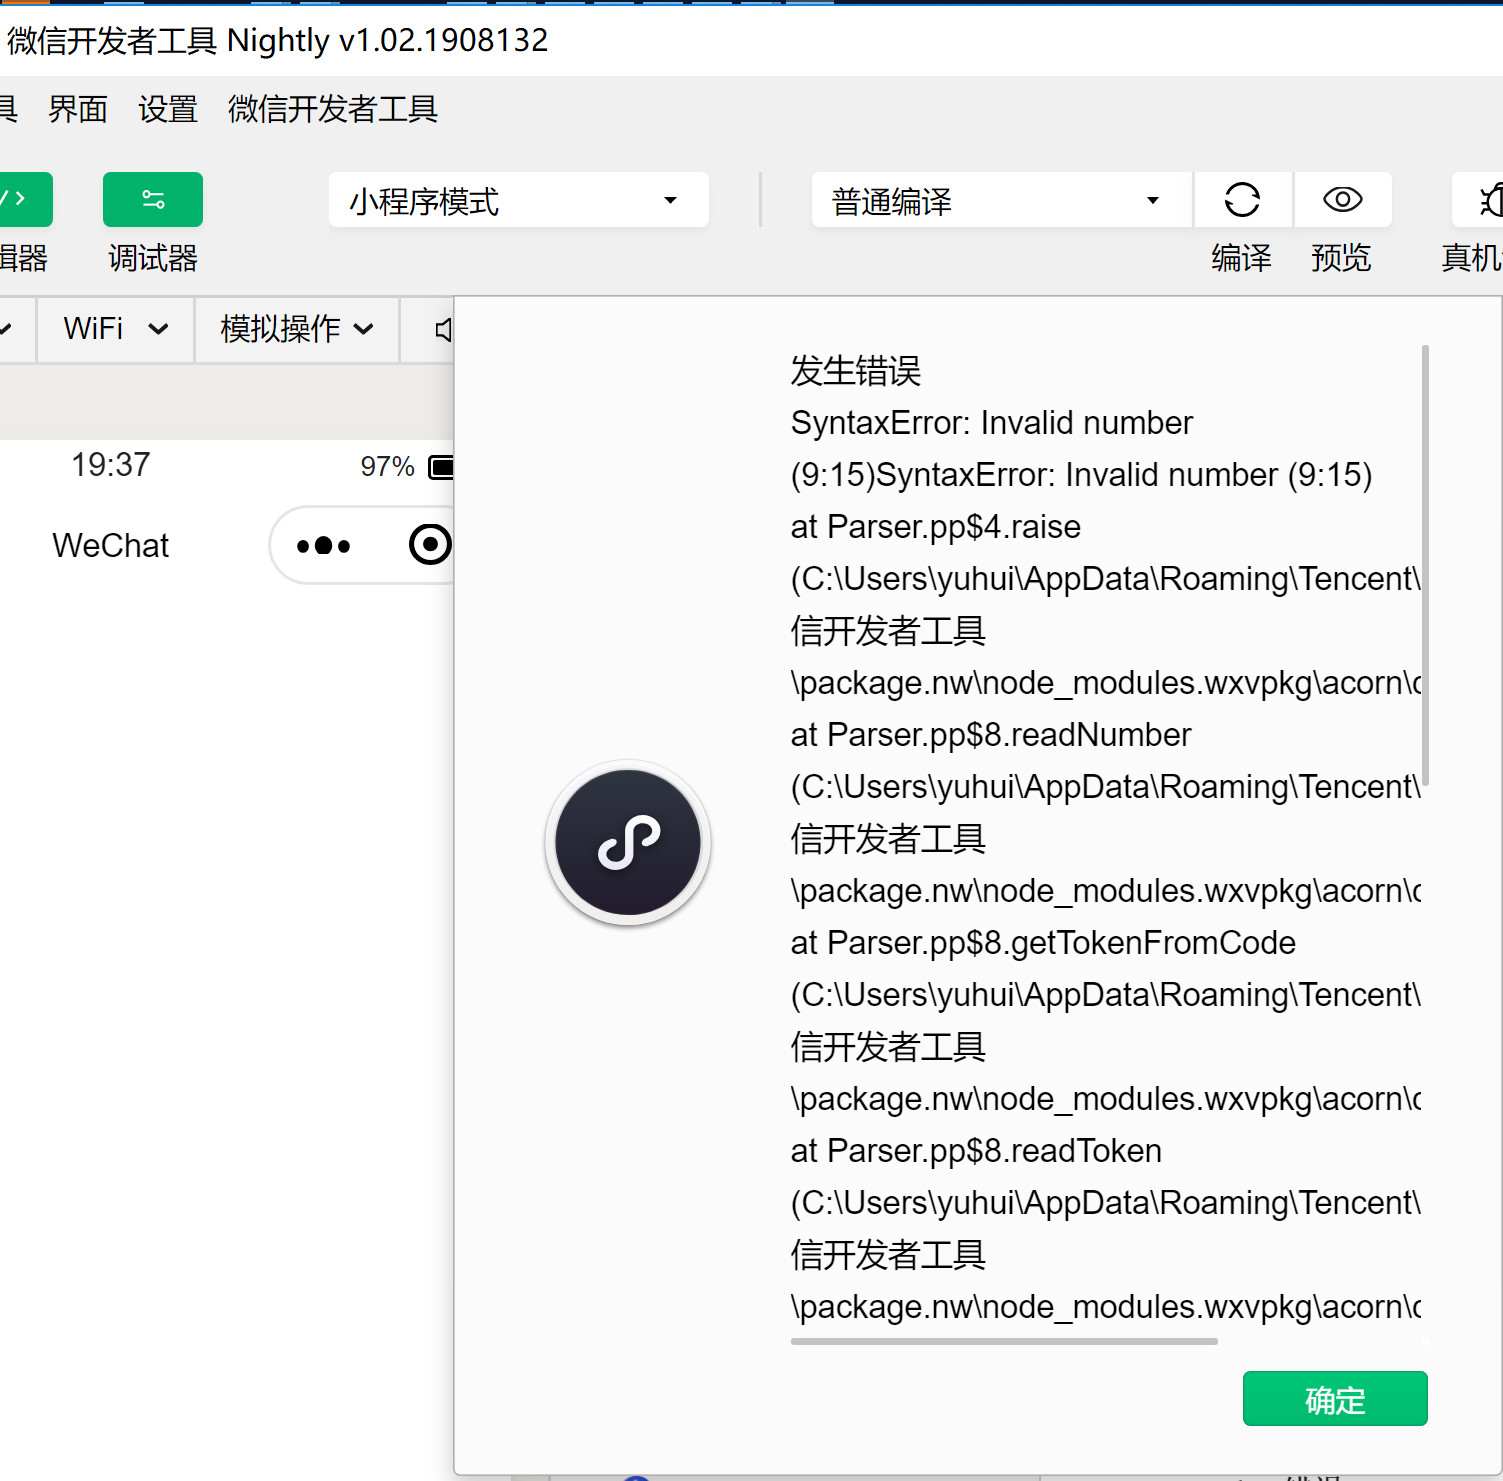Click the error dialog horizontal scrollbar
Screen dimensions: 1503x1481
click(x=1004, y=1341)
